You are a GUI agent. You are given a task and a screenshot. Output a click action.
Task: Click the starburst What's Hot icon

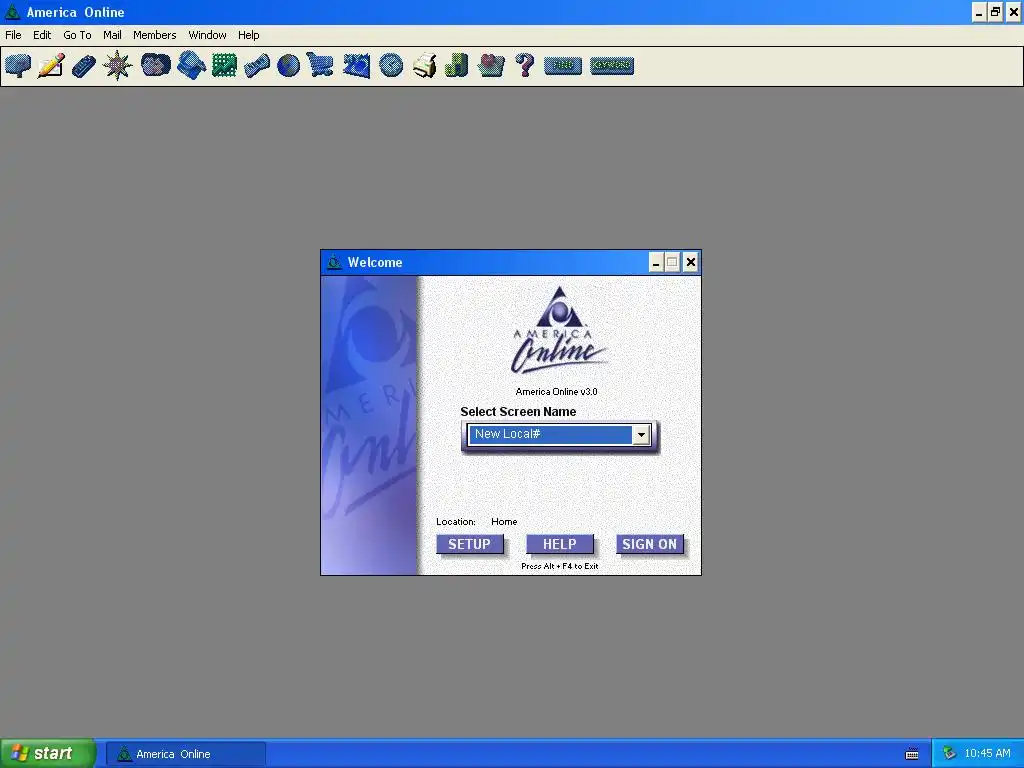[118, 65]
